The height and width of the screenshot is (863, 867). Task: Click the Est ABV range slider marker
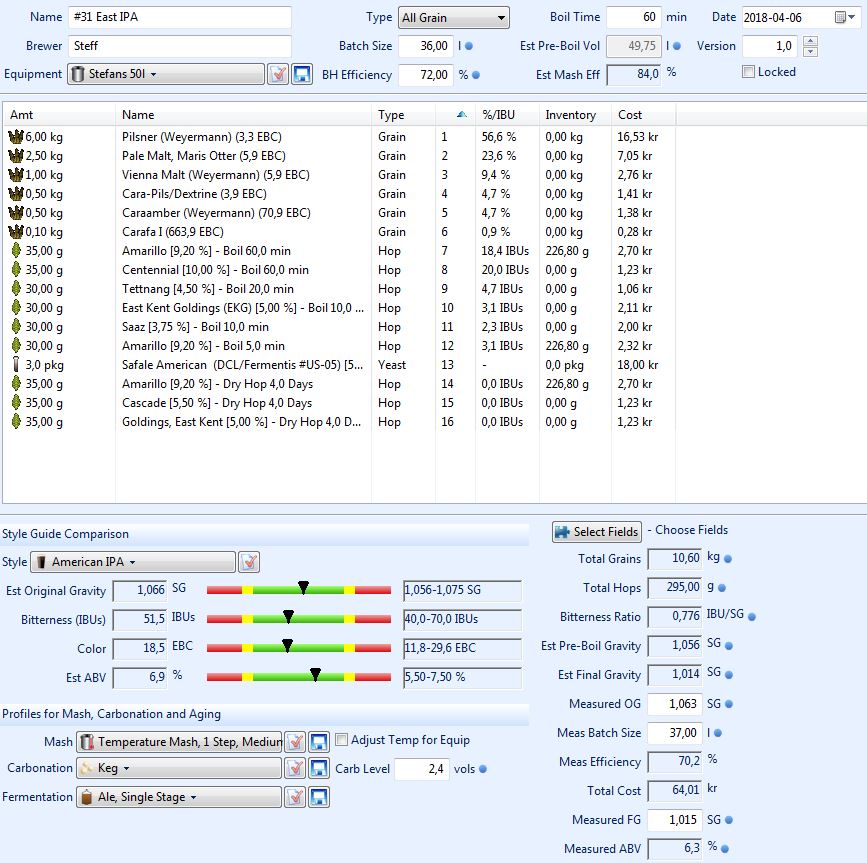[x=315, y=674]
